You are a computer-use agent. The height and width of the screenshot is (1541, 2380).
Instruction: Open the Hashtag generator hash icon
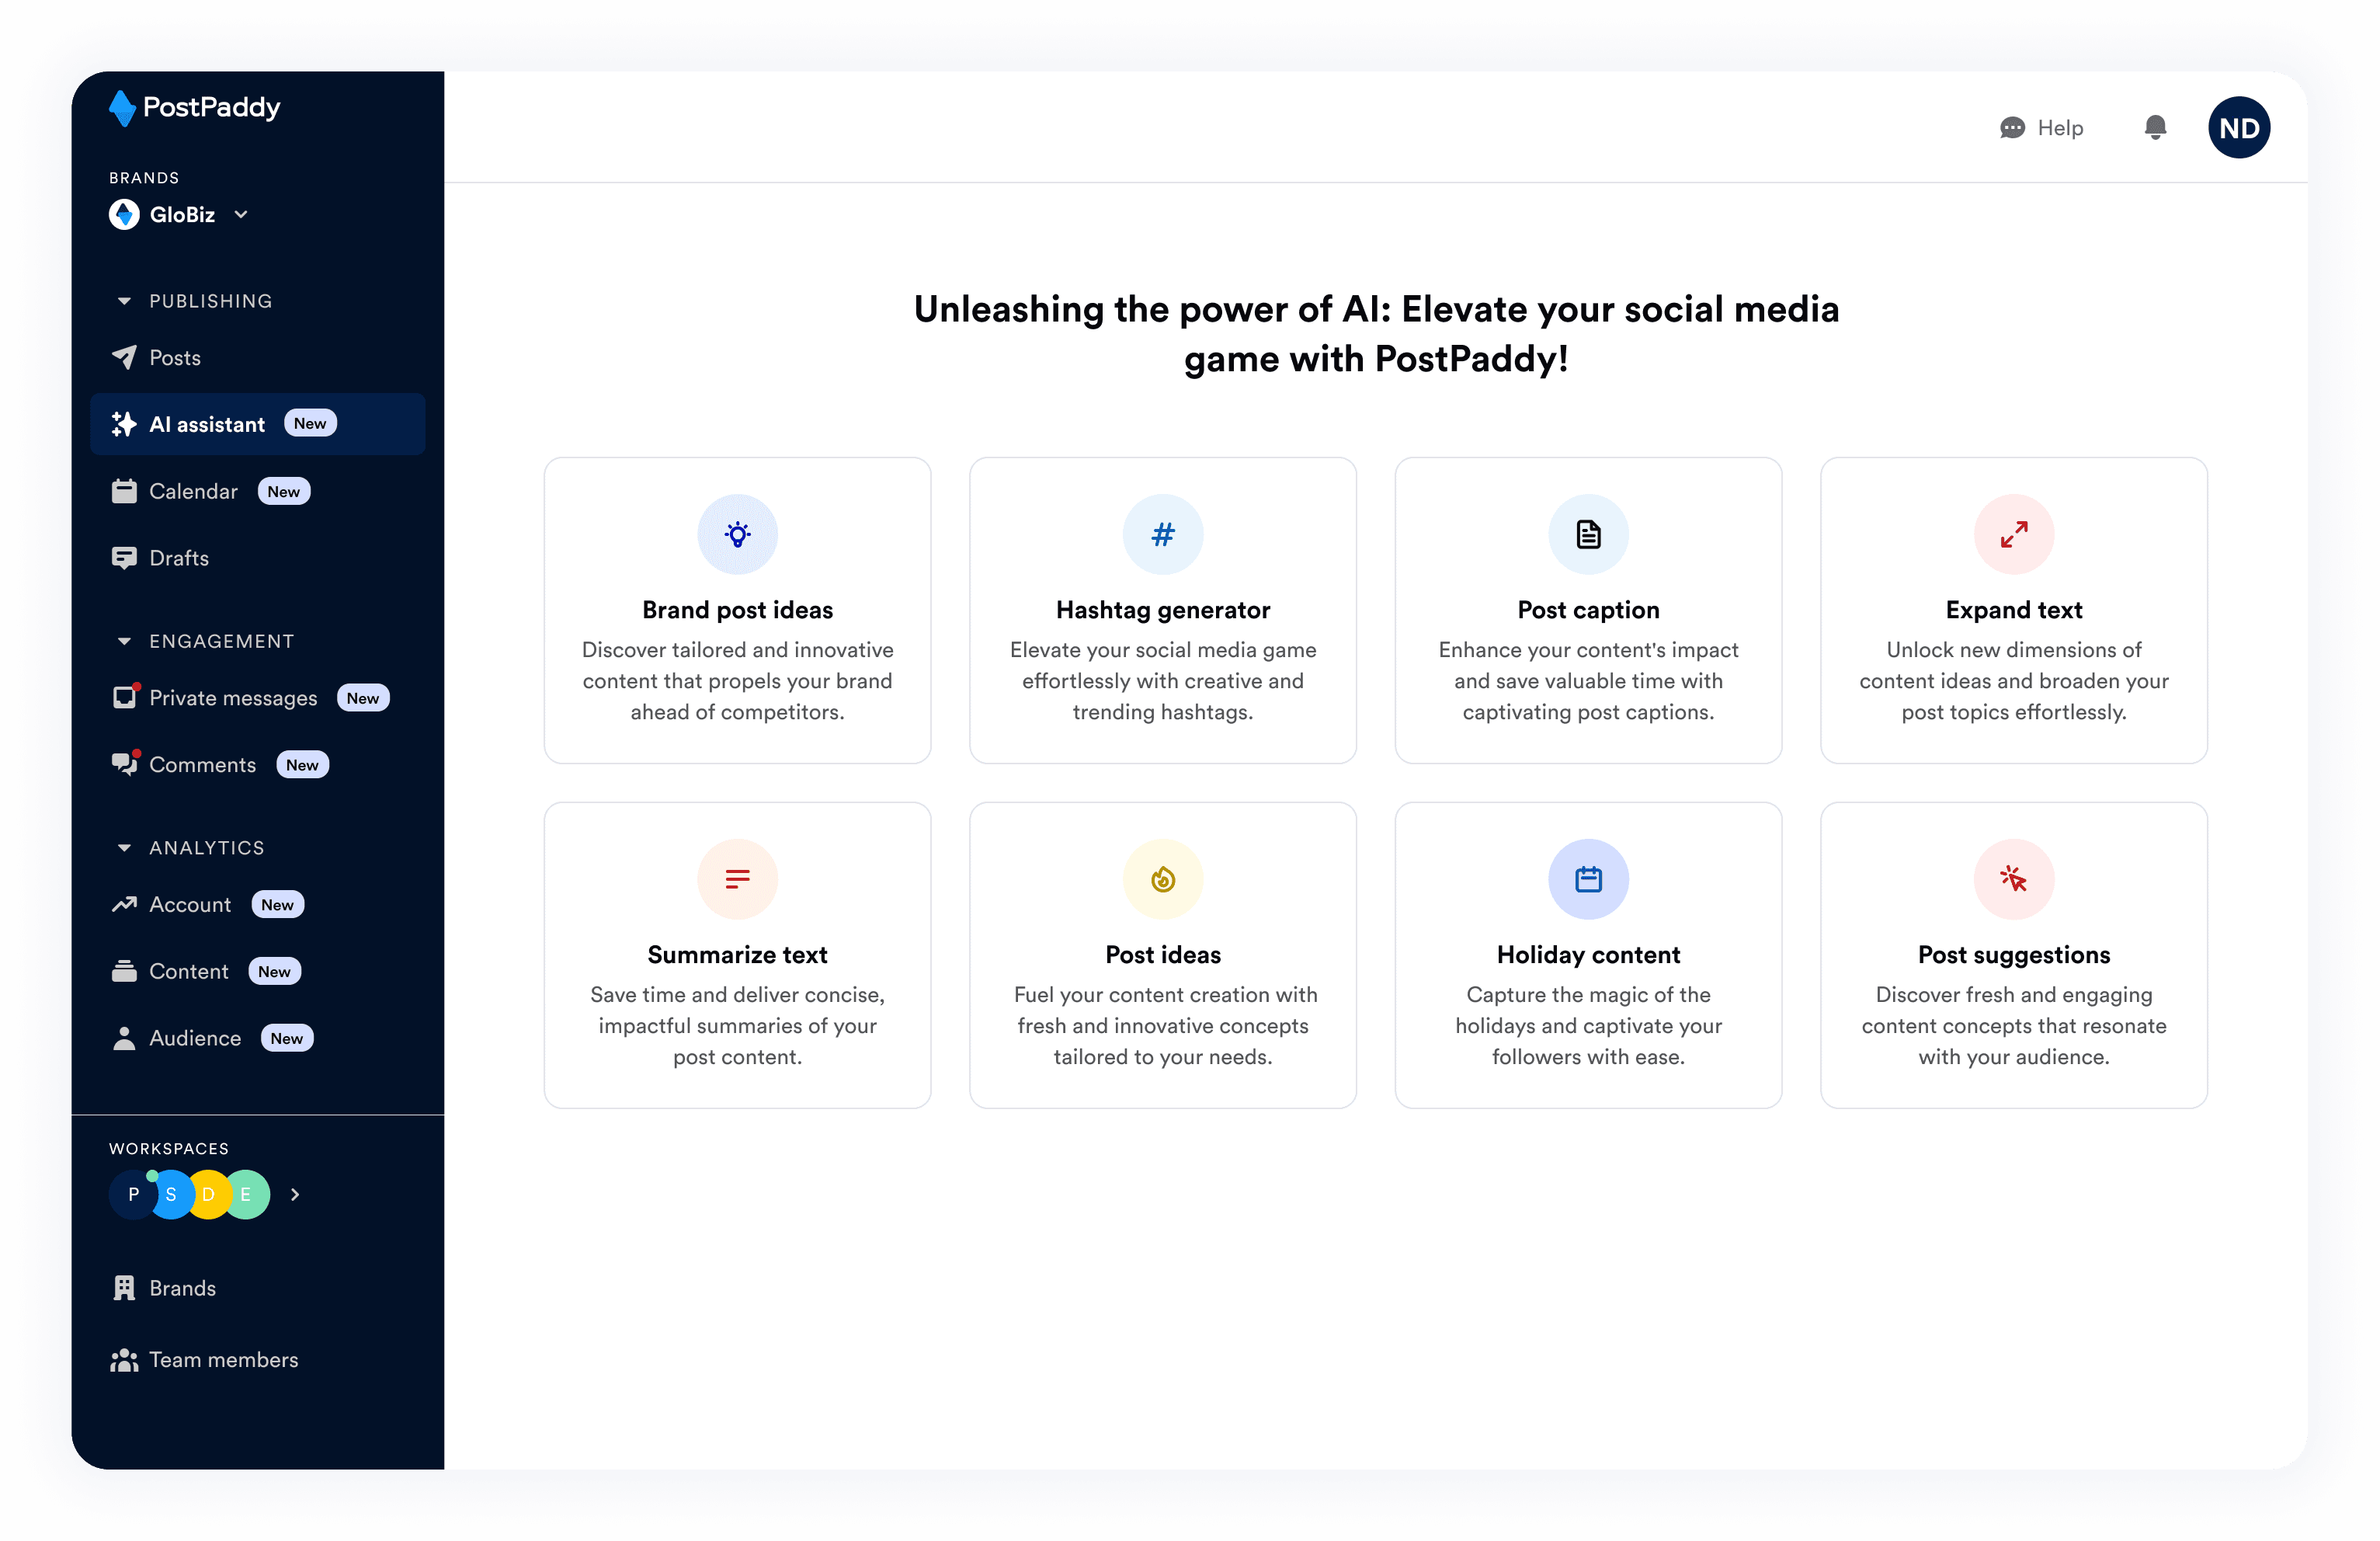click(x=1162, y=534)
